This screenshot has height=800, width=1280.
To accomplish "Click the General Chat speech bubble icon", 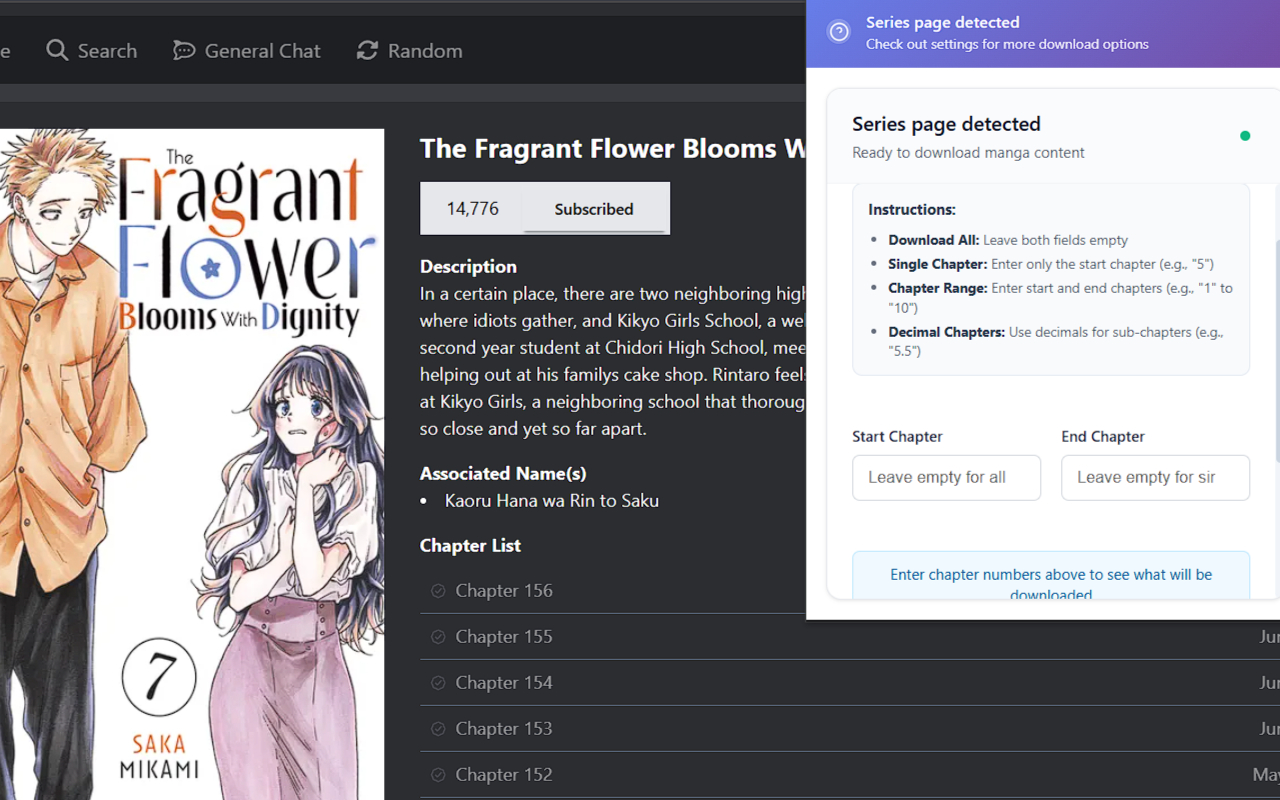I will (x=184, y=51).
